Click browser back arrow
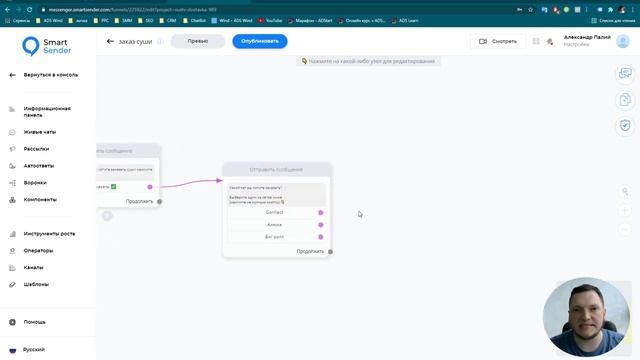640x360 pixels. point(8,9)
